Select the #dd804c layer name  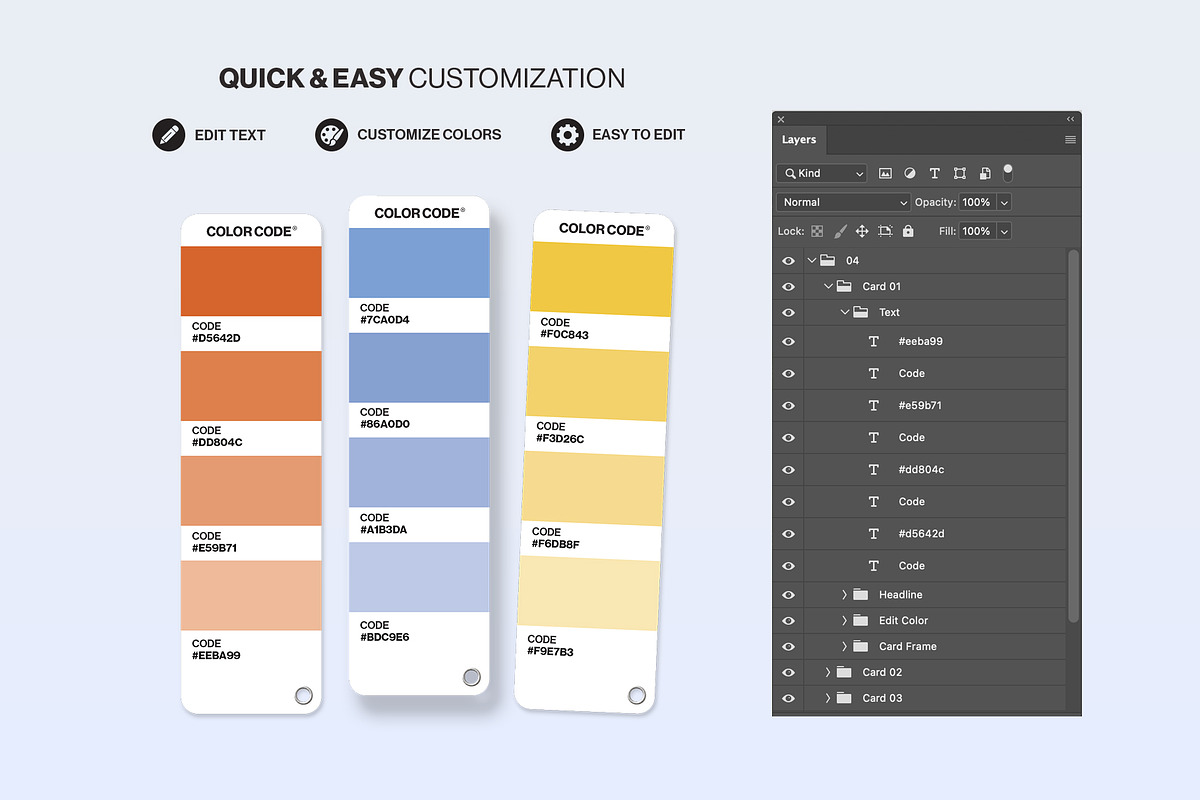921,469
